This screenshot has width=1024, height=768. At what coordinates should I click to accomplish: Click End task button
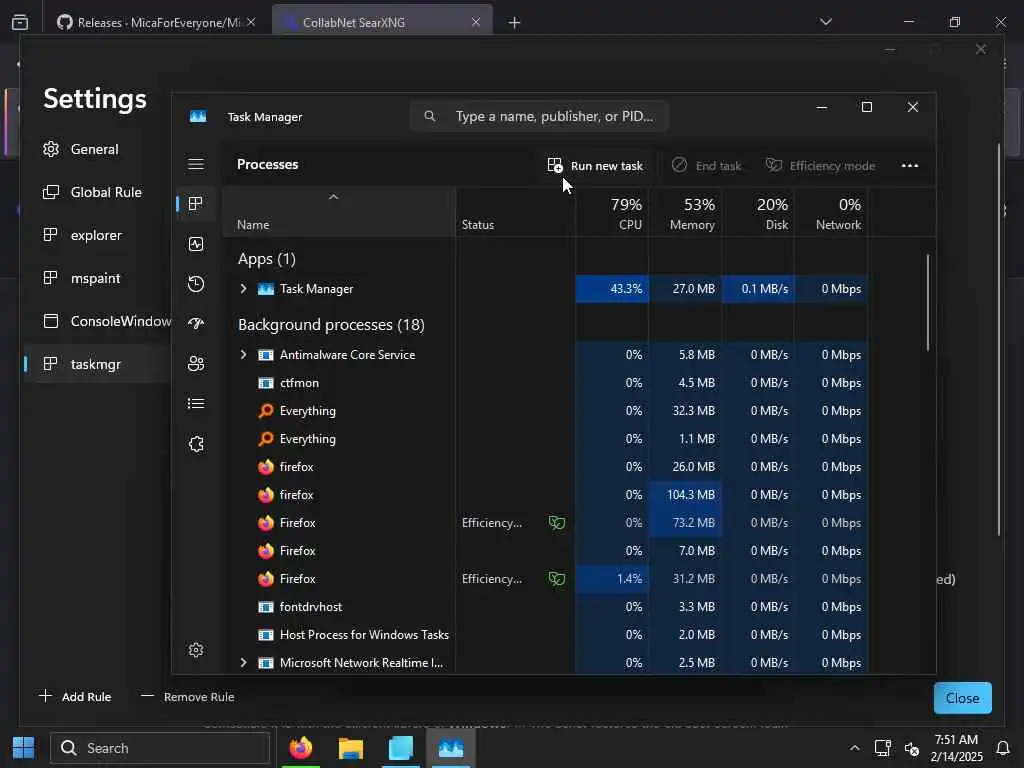point(707,166)
